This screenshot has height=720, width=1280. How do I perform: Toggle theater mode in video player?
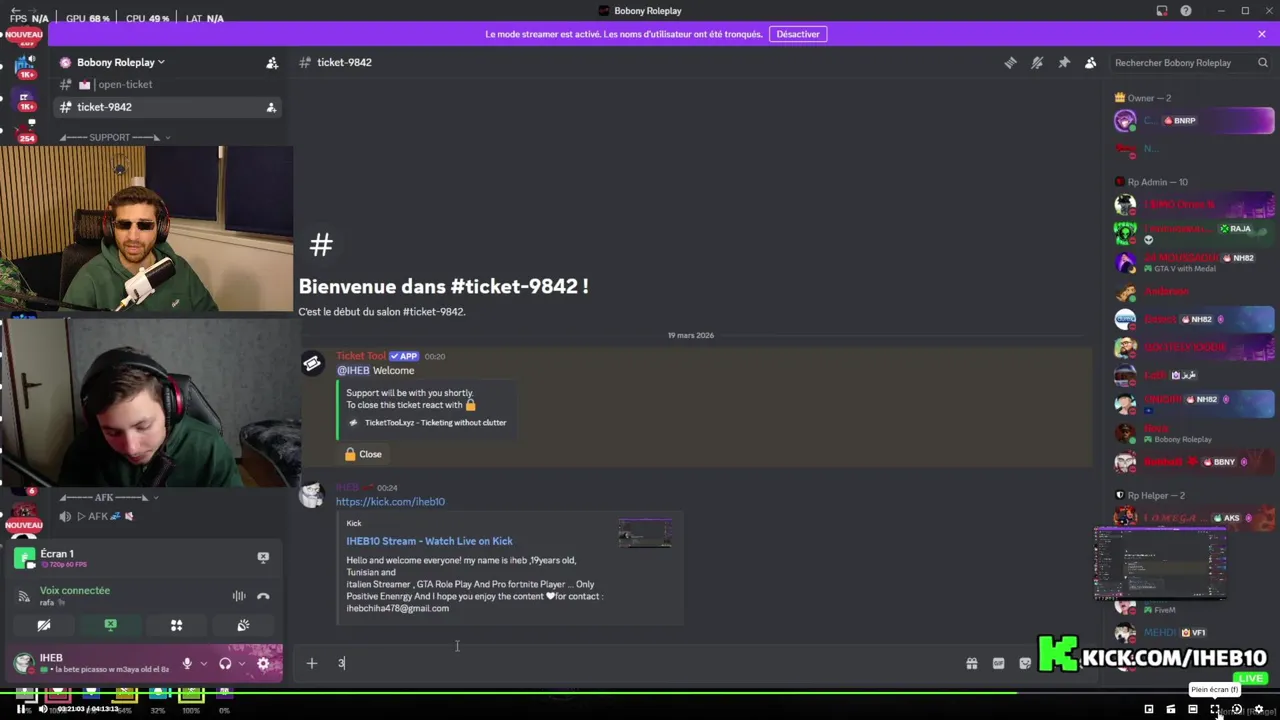pyautogui.click(x=1193, y=709)
